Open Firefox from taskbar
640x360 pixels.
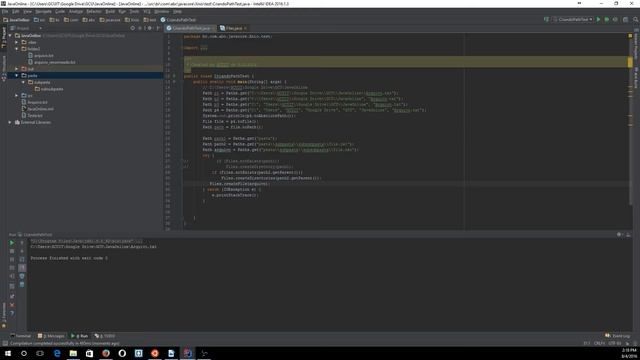click(x=106, y=353)
